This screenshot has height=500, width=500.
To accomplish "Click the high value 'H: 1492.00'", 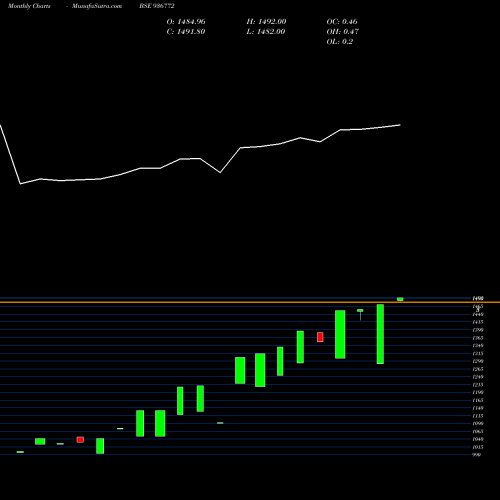I will click(266, 22).
